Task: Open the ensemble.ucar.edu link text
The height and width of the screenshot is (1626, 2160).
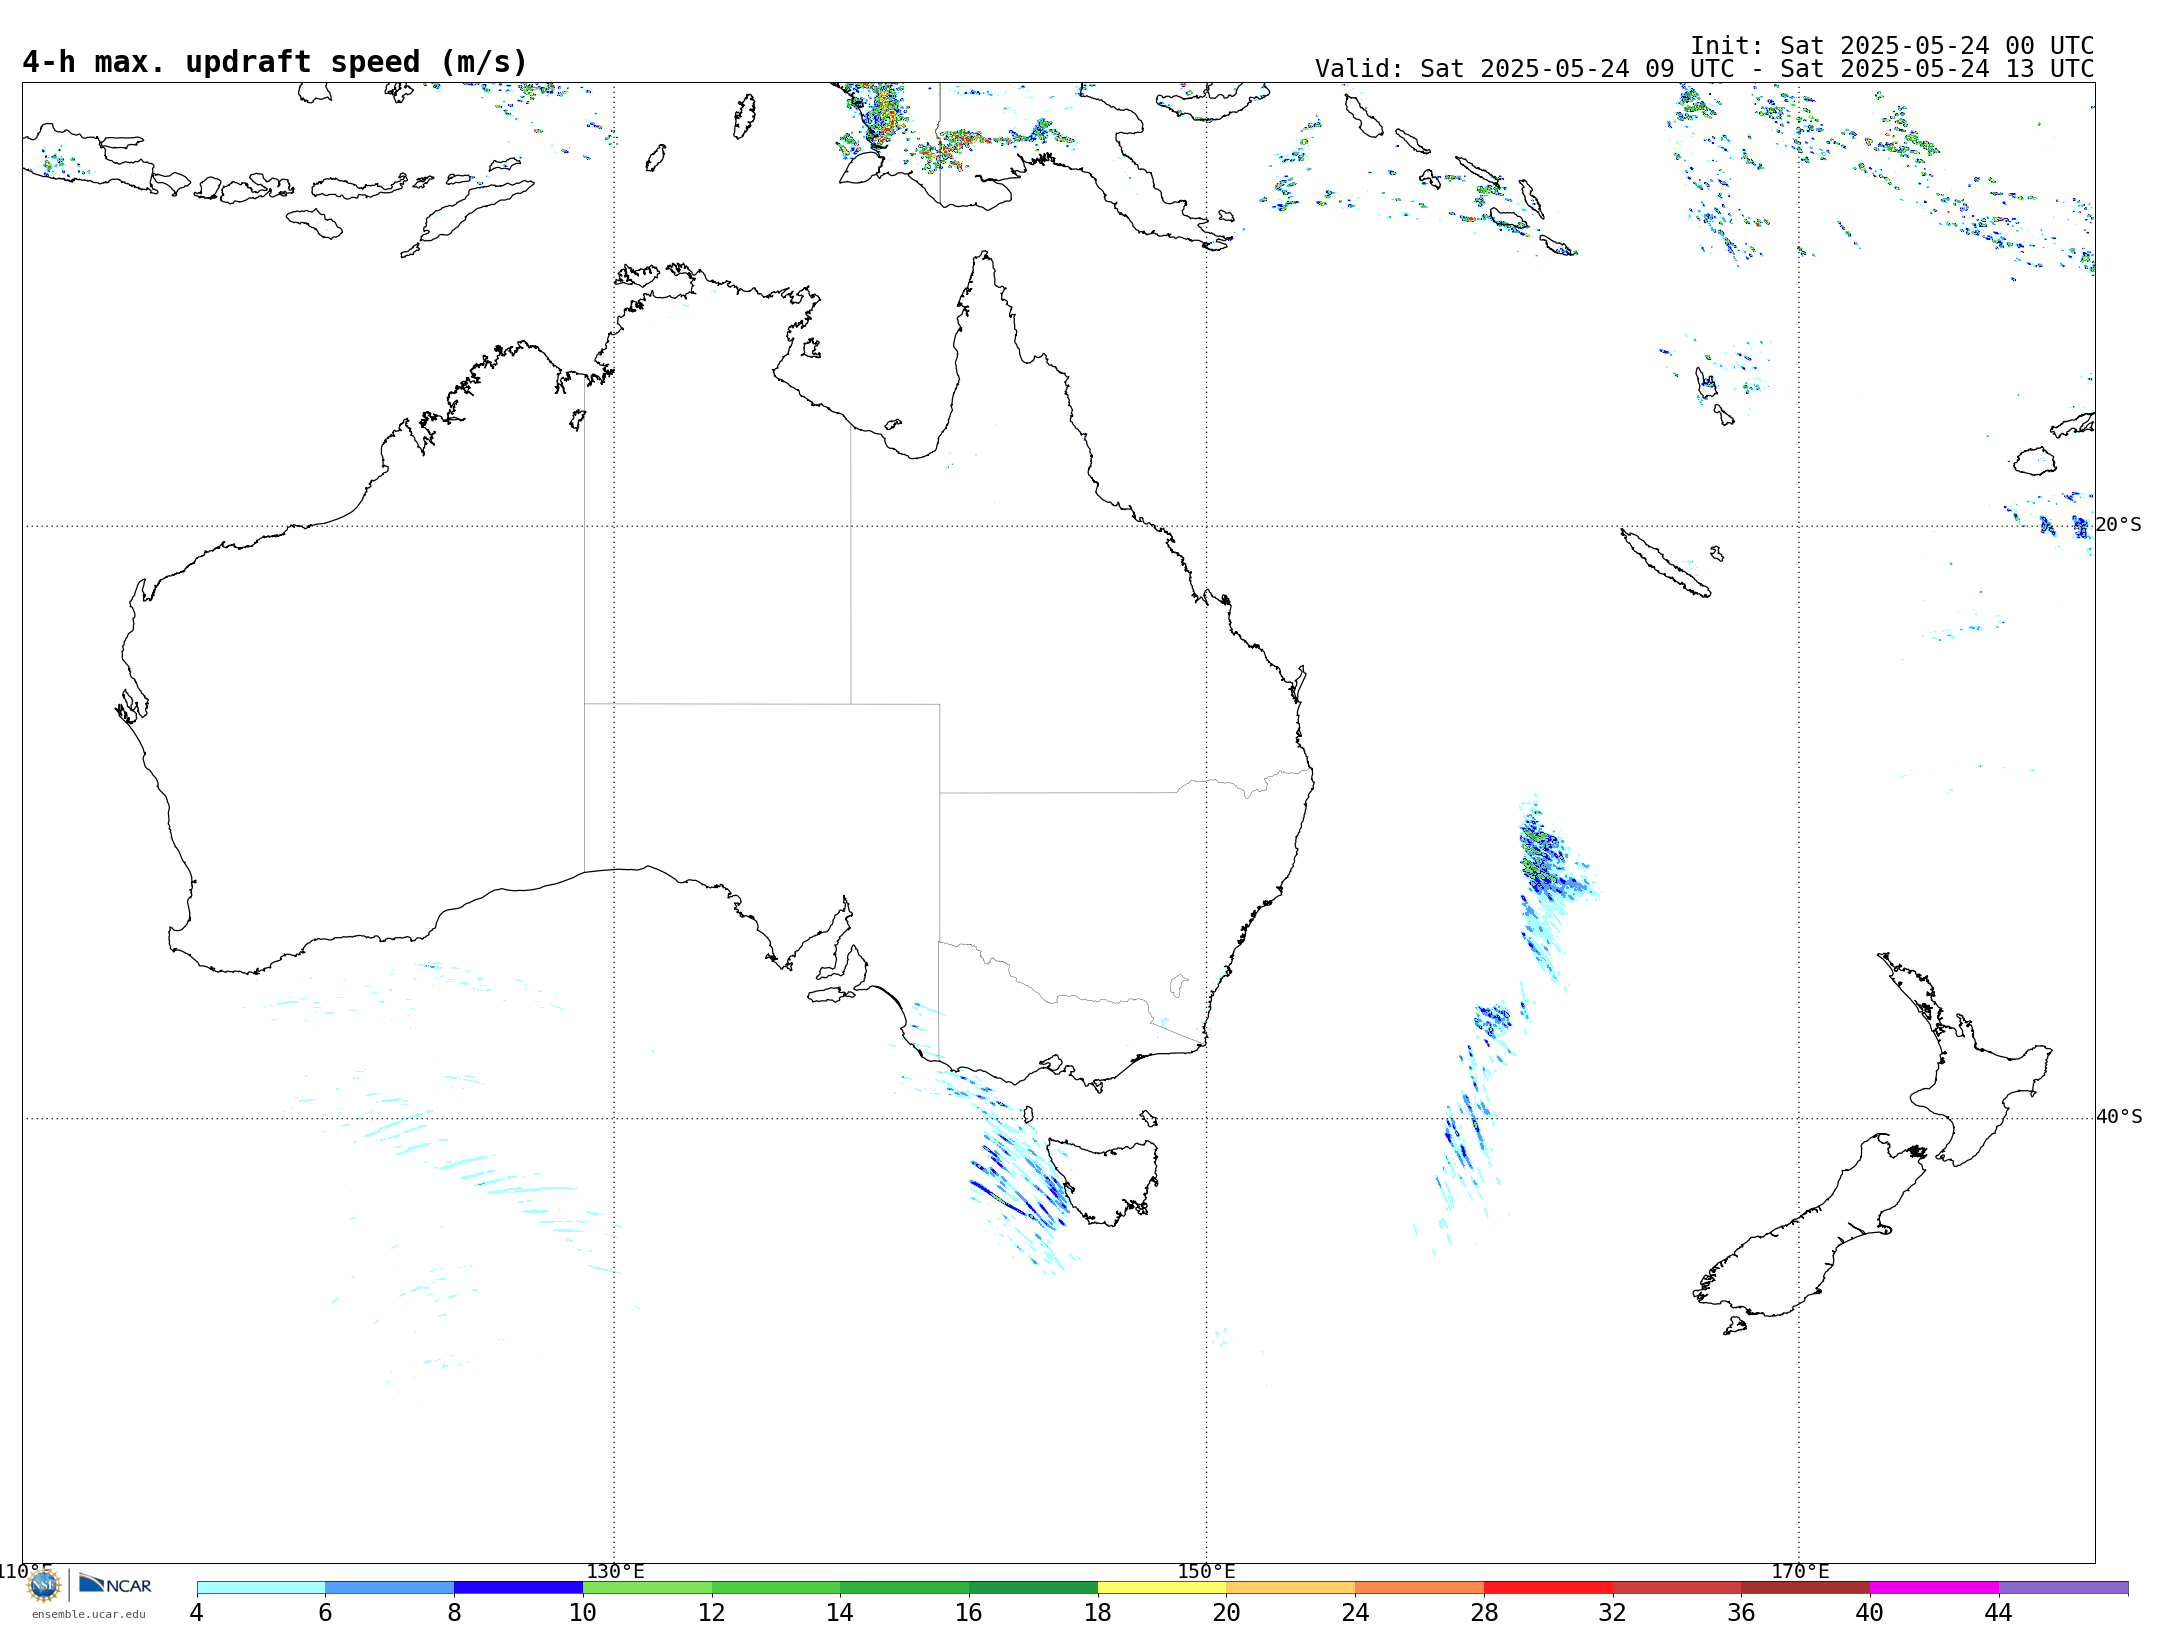Action: (x=89, y=1614)
